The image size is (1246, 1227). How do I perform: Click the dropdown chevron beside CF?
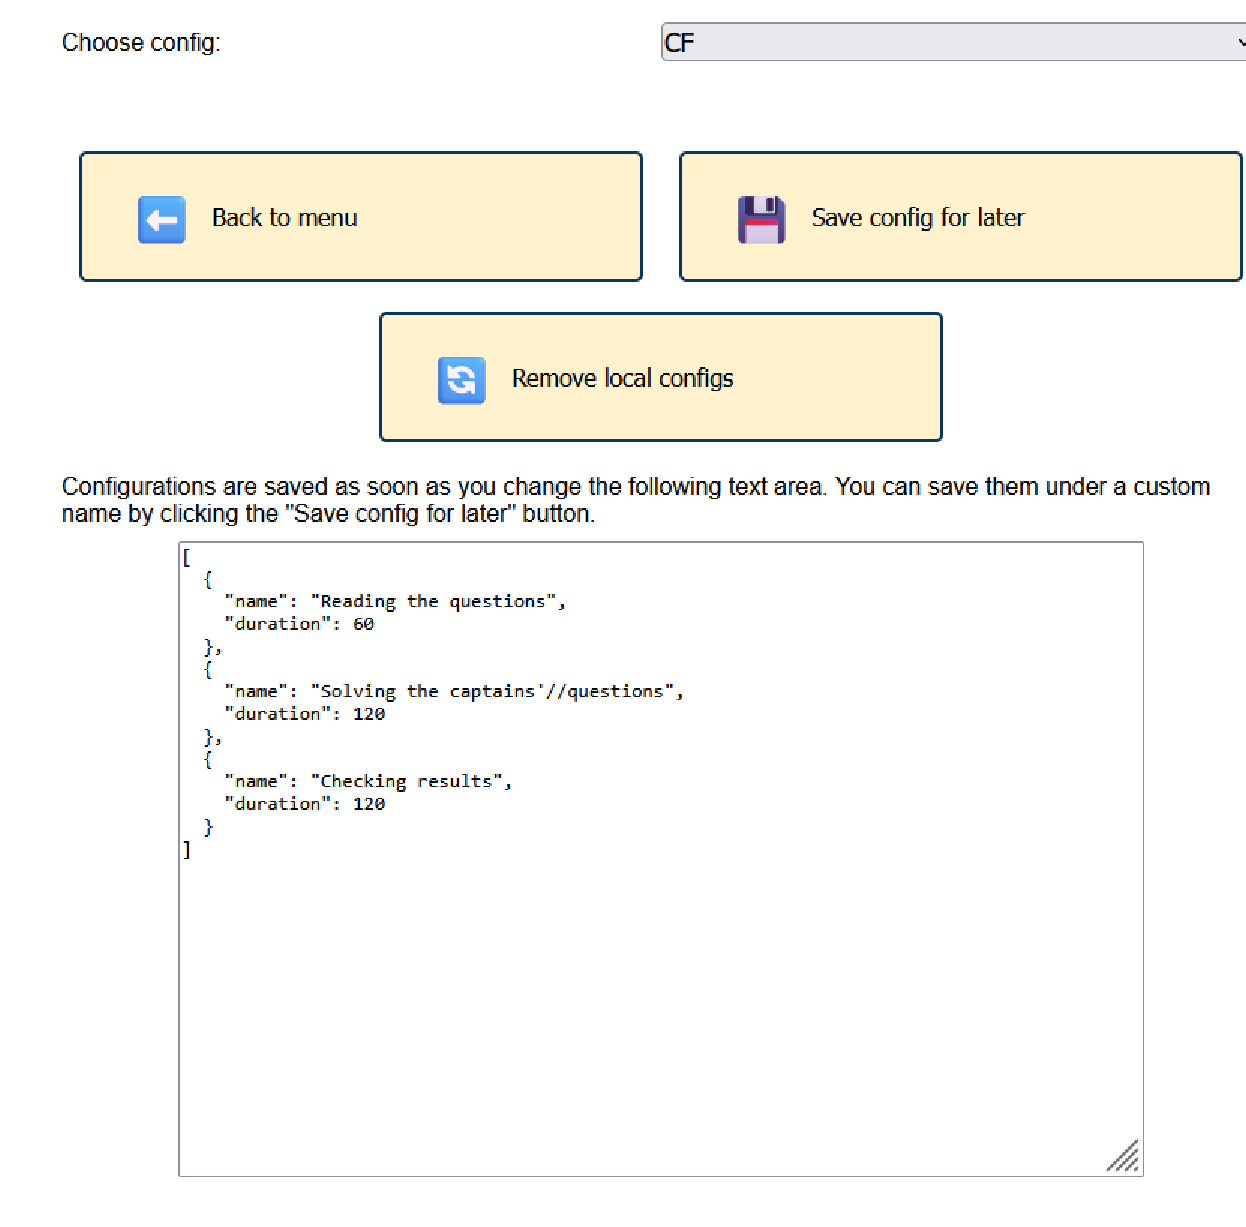pyautogui.click(x=1240, y=43)
